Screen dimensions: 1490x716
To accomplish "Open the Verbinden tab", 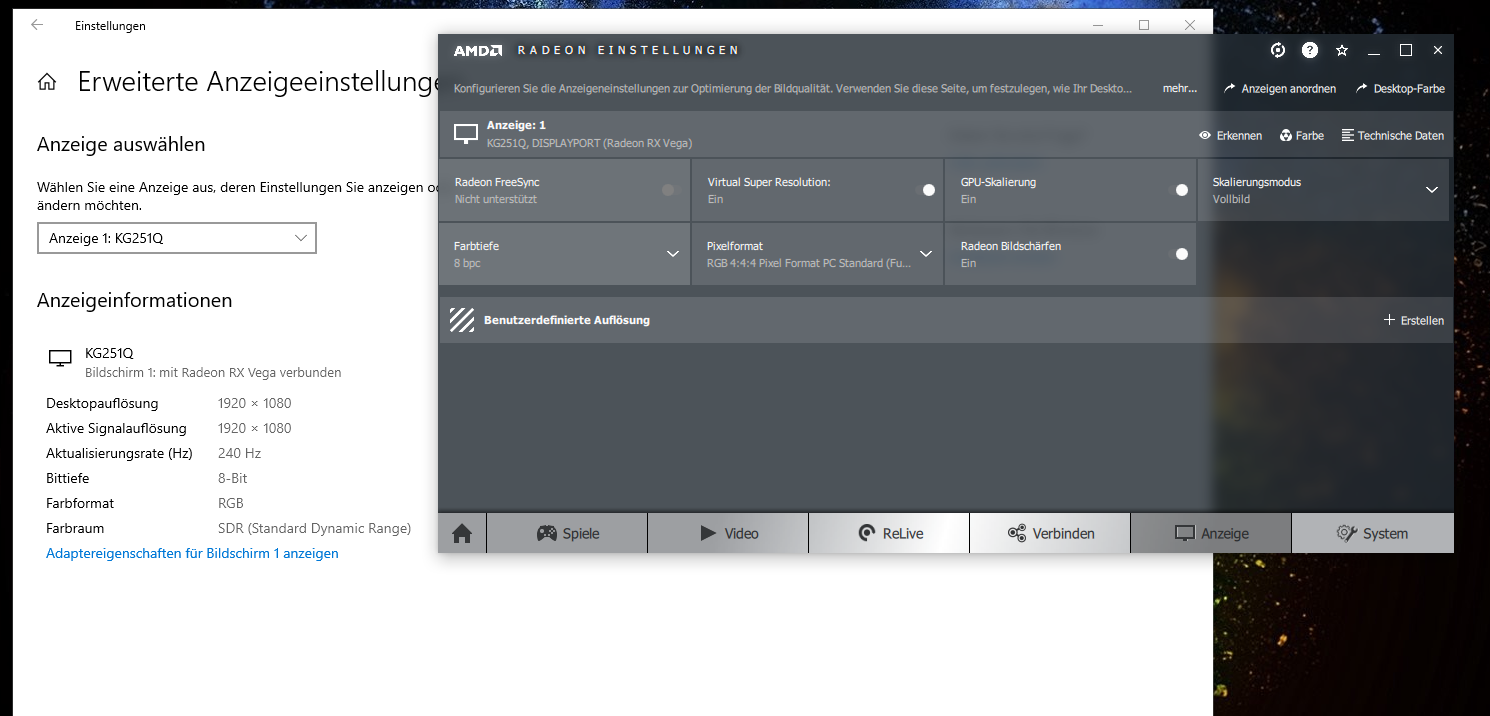I will [x=1050, y=533].
